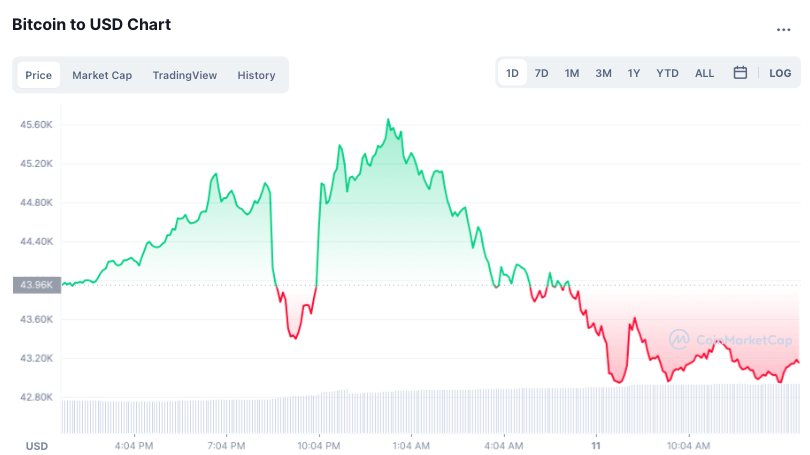Image resolution: width=810 pixels, height=455 pixels.
Task: Switch to the Market Cap tab
Action: click(x=102, y=75)
